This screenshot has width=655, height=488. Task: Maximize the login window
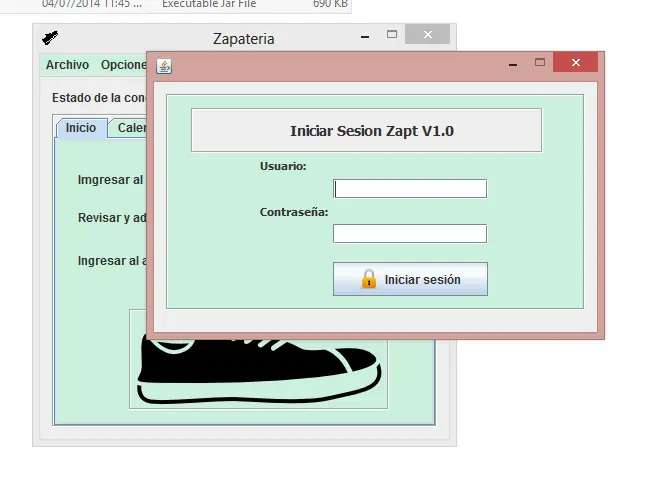(x=540, y=62)
